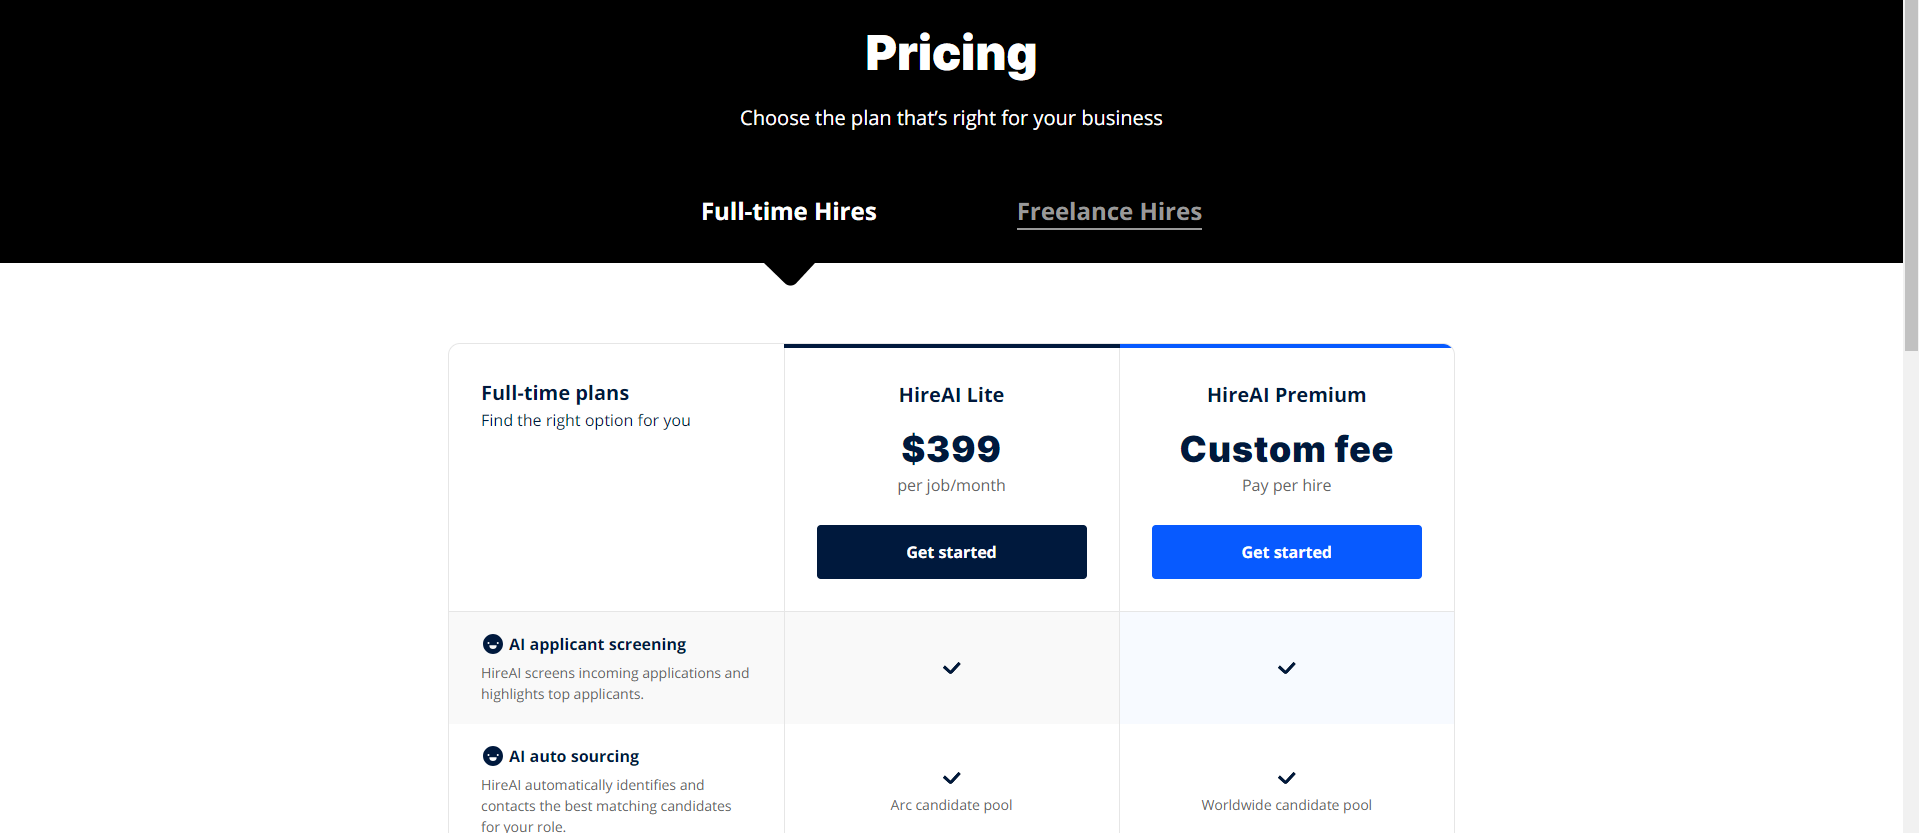
Task: Click checkmark above Worldwide candidate pool
Action: point(1286,778)
